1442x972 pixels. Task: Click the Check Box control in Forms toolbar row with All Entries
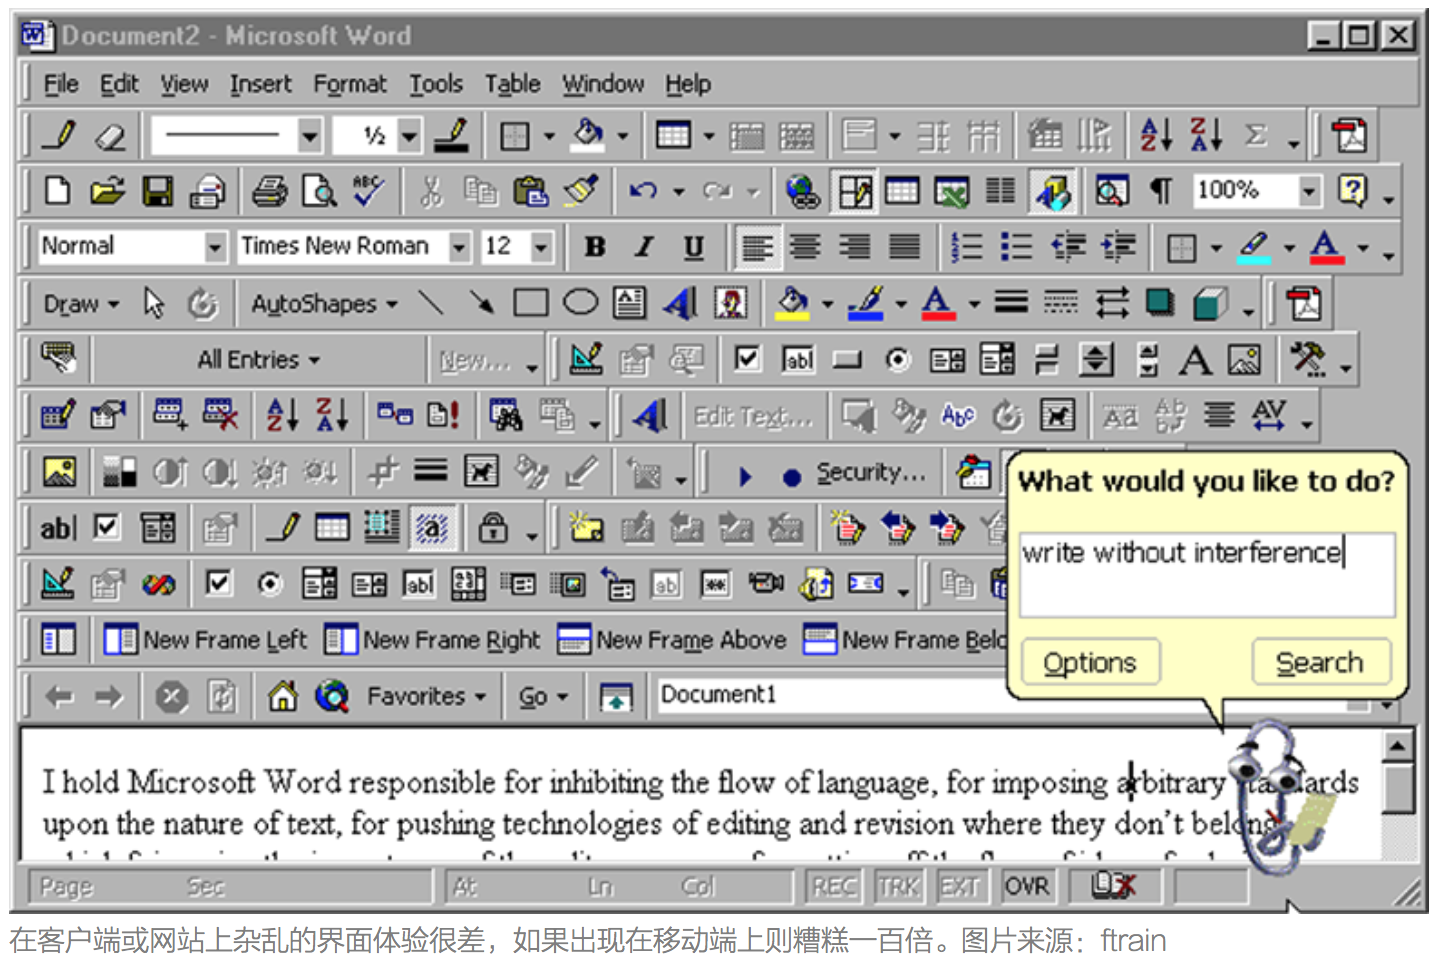pos(747,359)
